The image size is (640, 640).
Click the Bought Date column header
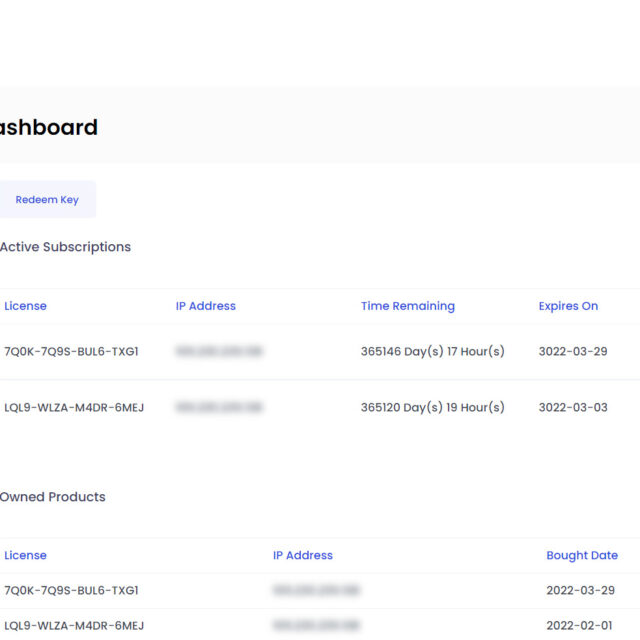coord(582,555)
